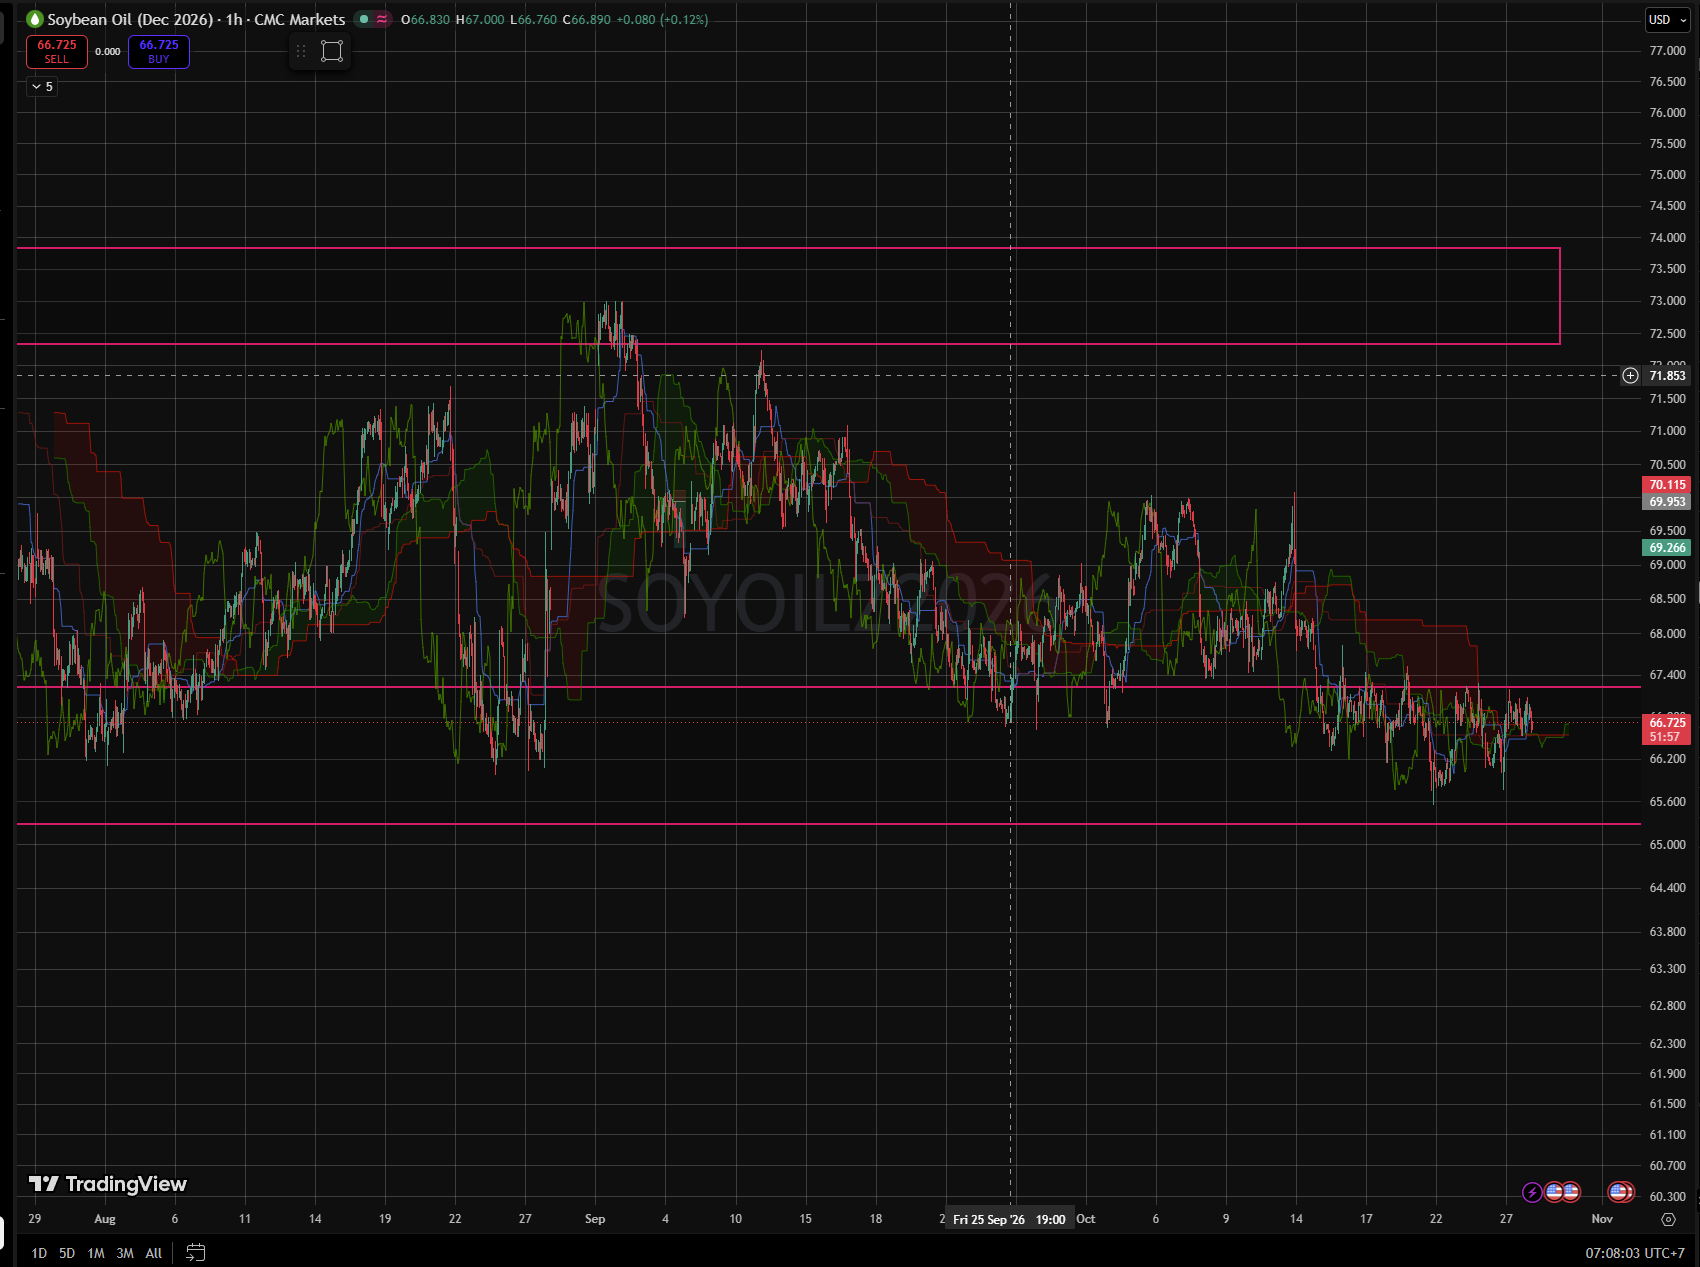The height and width of the screenshot is (1267, 1700).
Task: Open the Go to date calendar icon
Action: point(196,1252)
